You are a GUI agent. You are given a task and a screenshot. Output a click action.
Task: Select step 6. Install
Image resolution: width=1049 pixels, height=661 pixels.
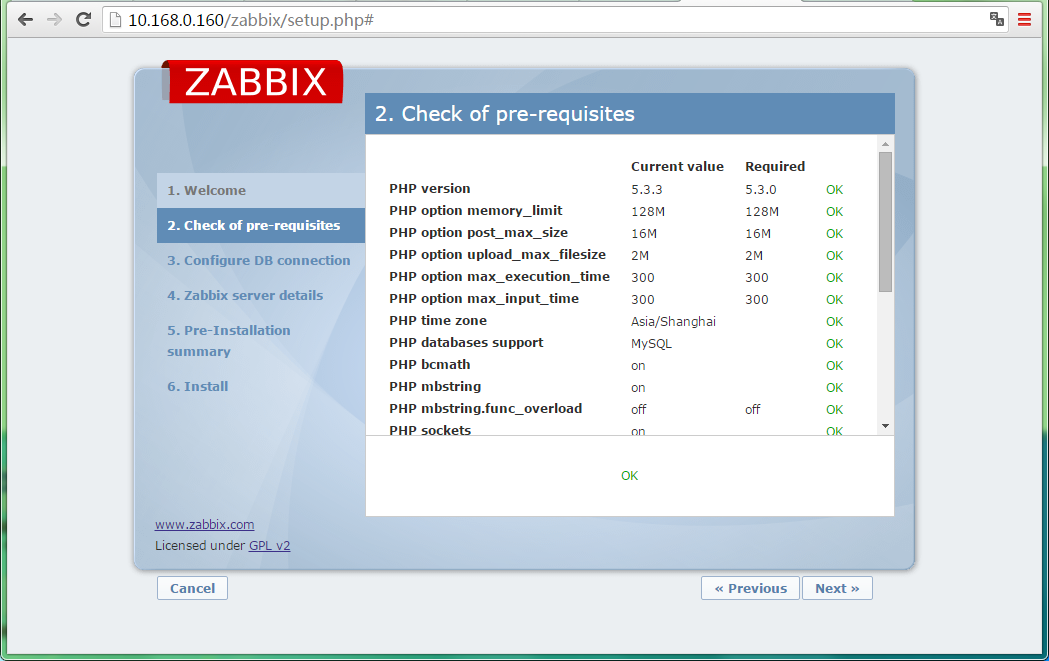[197, 386]
